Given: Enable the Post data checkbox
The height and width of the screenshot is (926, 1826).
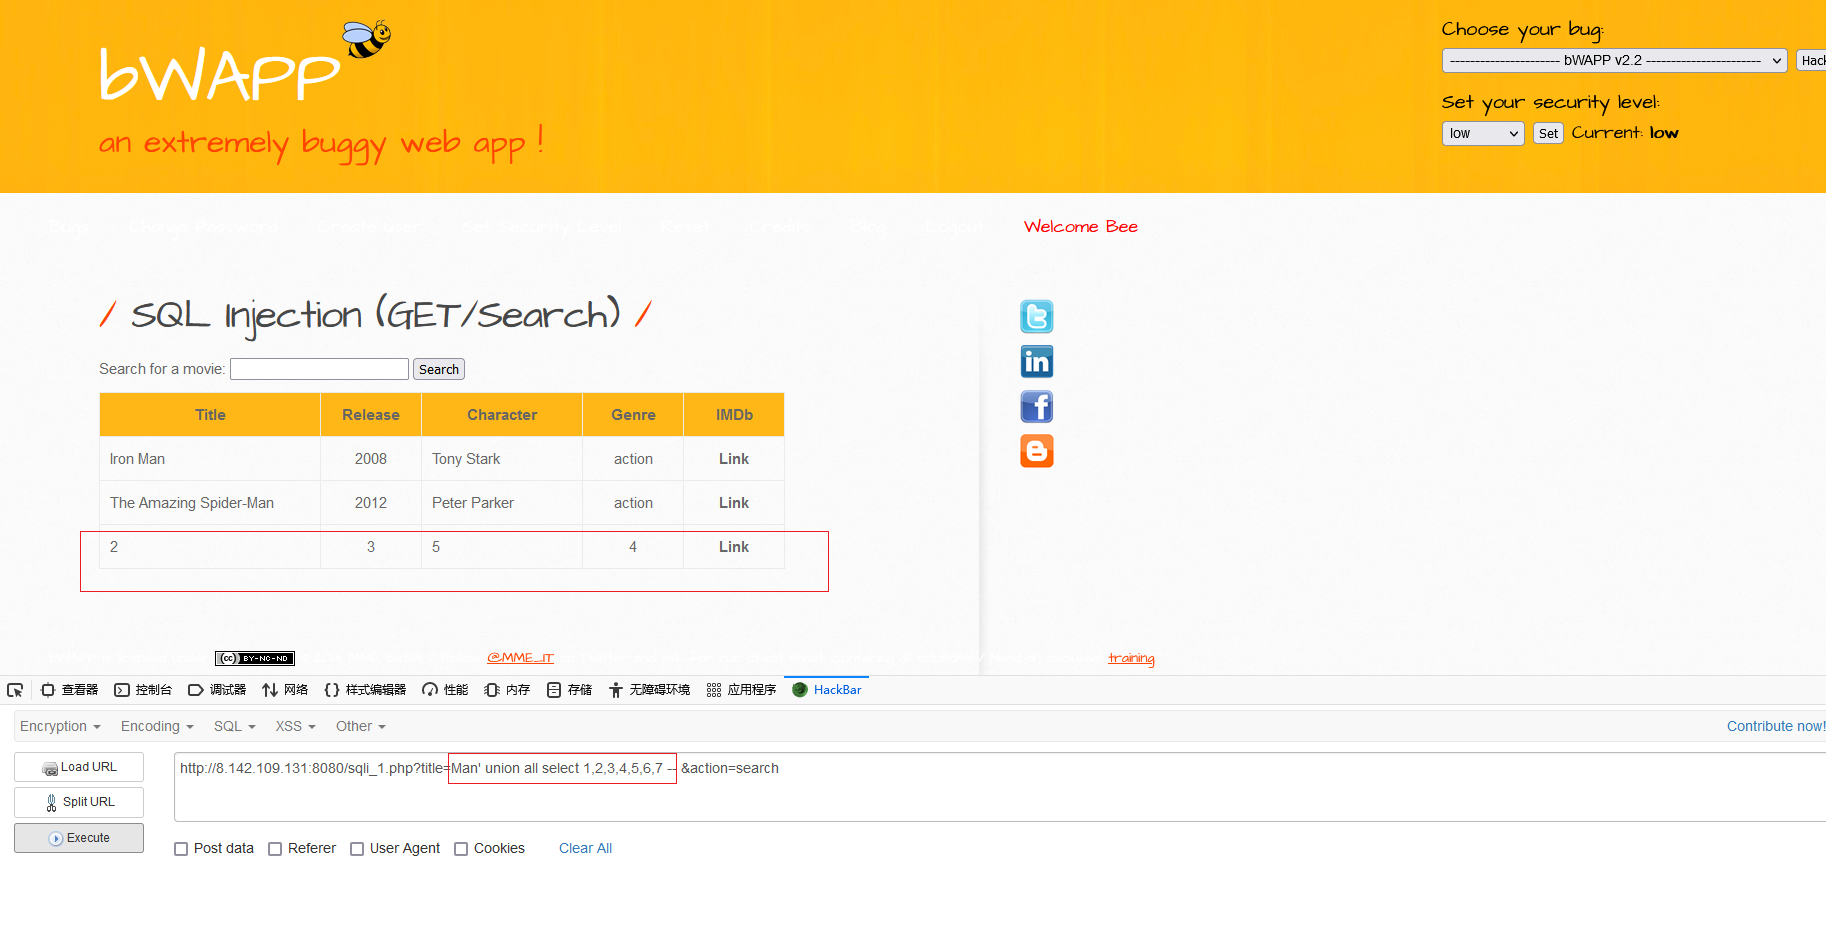Looking at the screenshot, I should tap(181, 849).
